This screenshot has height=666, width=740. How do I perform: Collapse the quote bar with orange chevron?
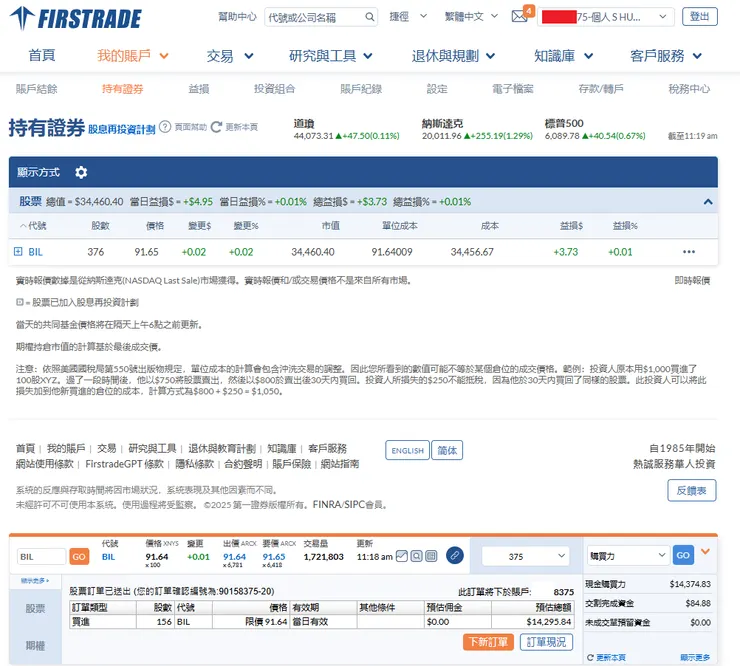(705, 551)
